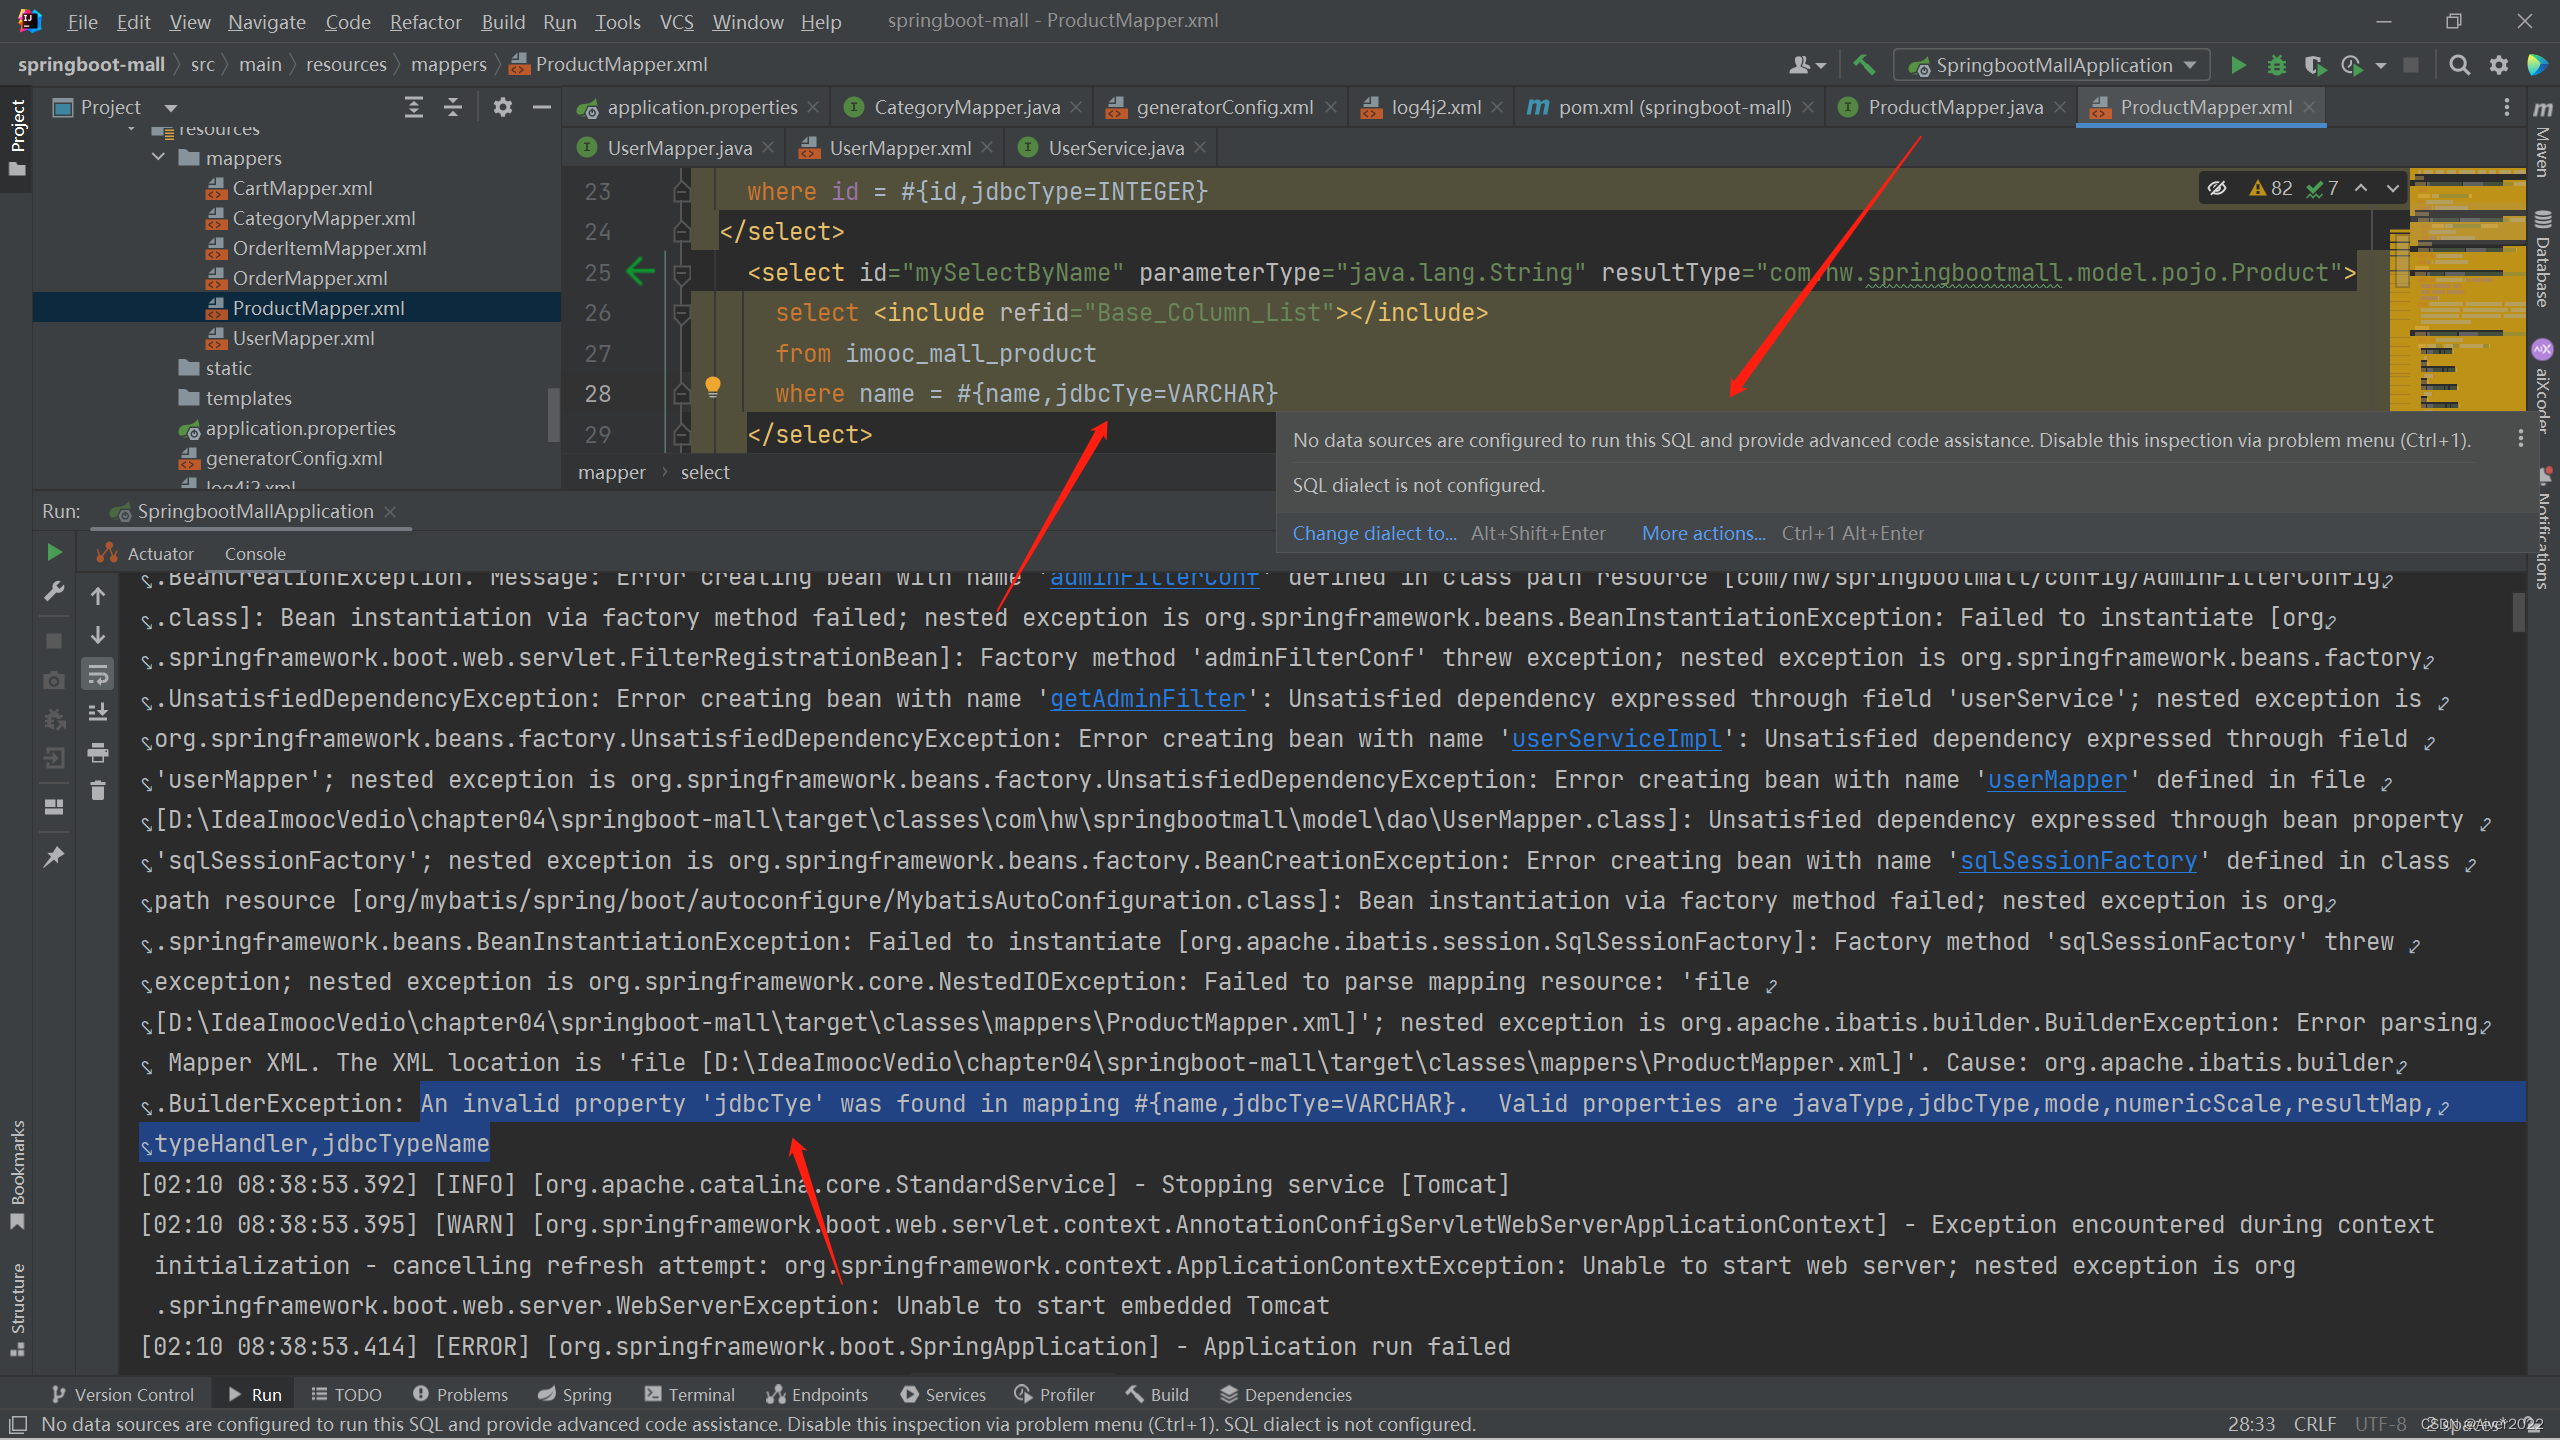Click the lightbulb quick-fix icon on line 28

pyautogui.click(x=713, y=387)
